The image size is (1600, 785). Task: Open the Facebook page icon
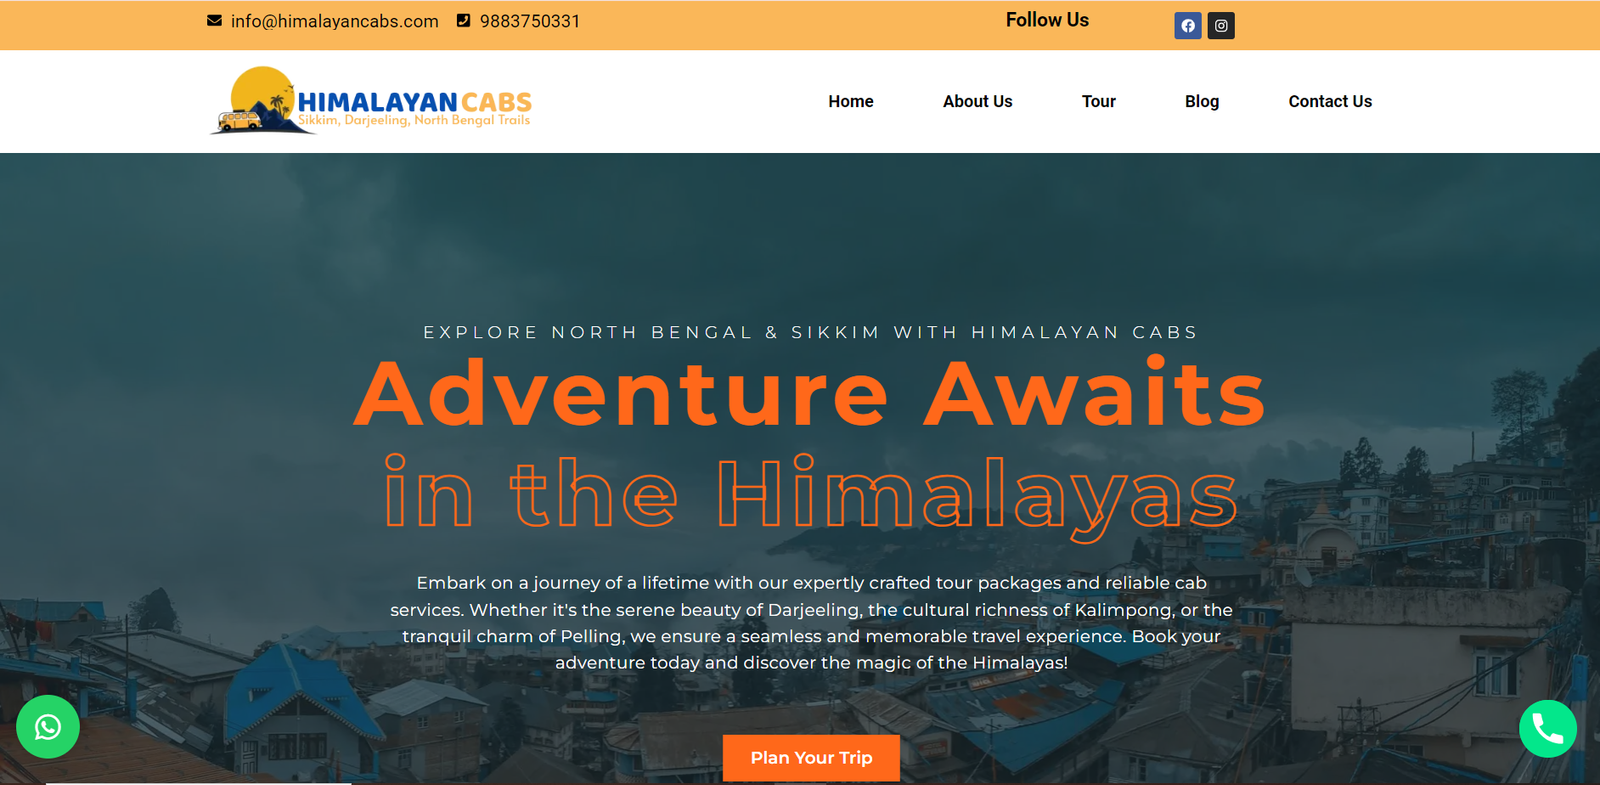[x=1188, y=26]
